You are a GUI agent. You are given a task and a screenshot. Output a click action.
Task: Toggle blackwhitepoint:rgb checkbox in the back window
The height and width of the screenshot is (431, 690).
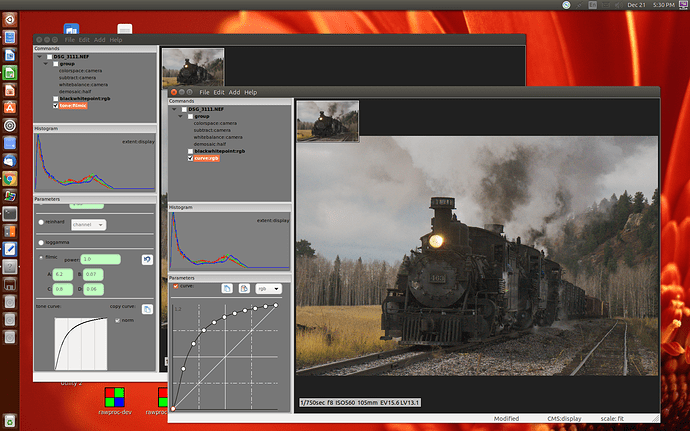click(56, 99)
